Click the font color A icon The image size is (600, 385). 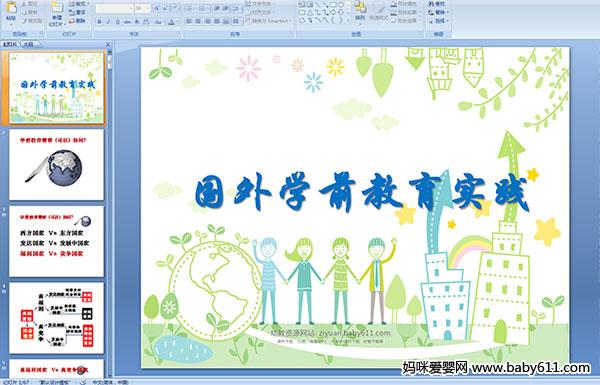click(171, 22)
